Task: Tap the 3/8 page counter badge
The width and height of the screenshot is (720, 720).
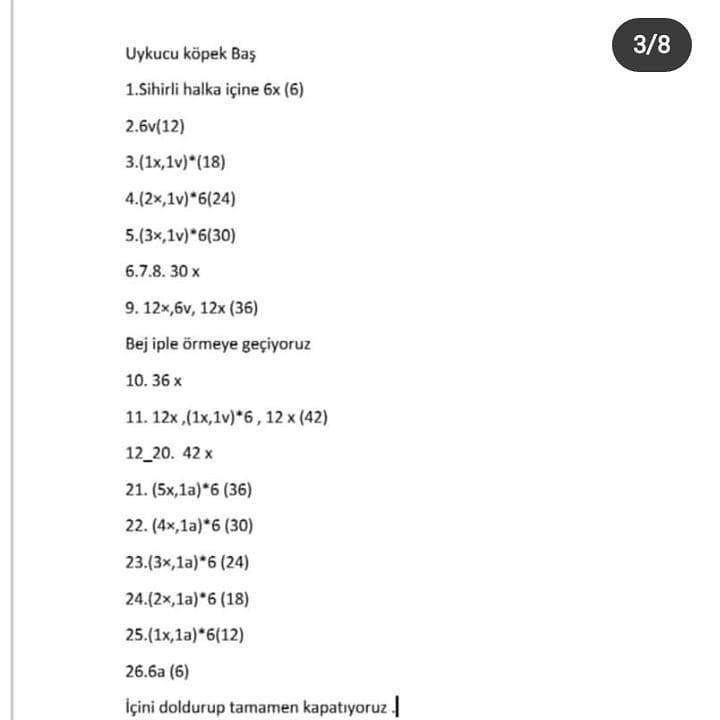Action: point(652,45)
